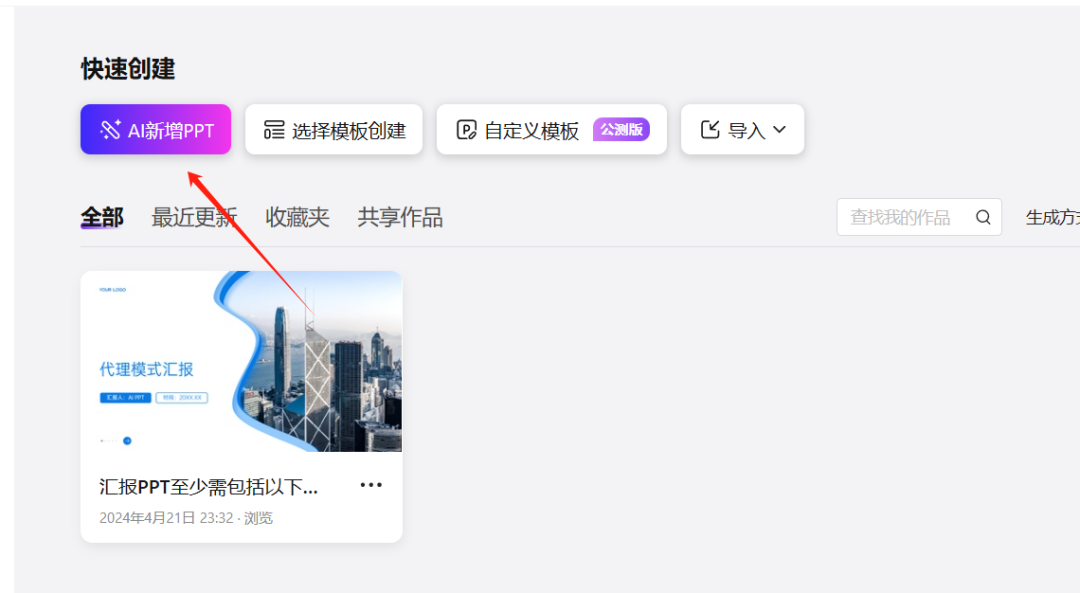
Task: Click the title 汇报PPT至少需包括以下...
Action: pos(209,487)
